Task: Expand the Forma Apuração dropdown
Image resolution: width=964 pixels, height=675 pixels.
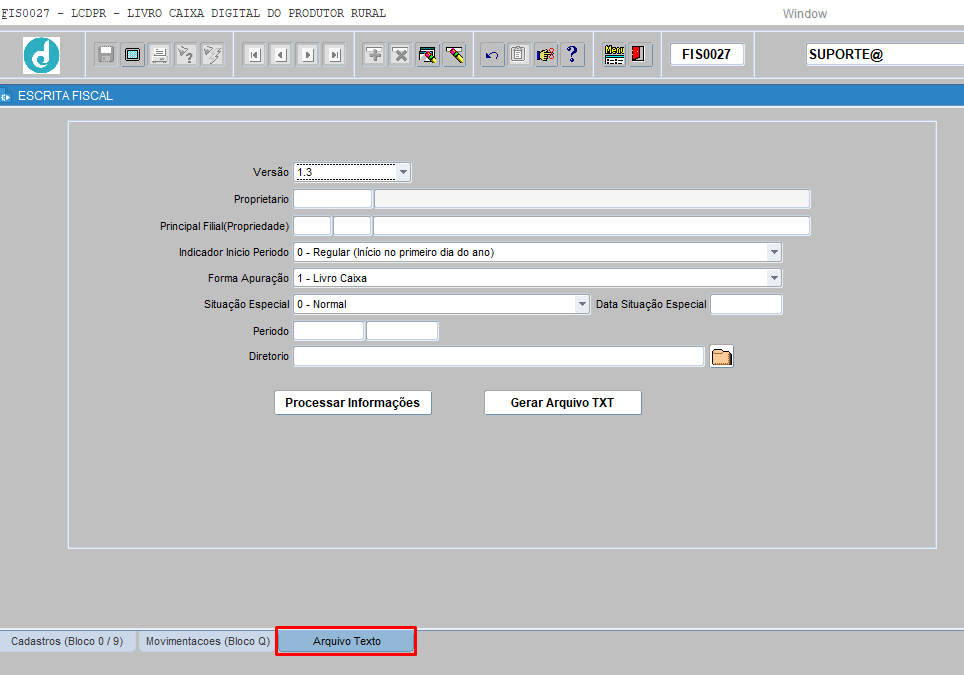Action: tap(774, 278)
